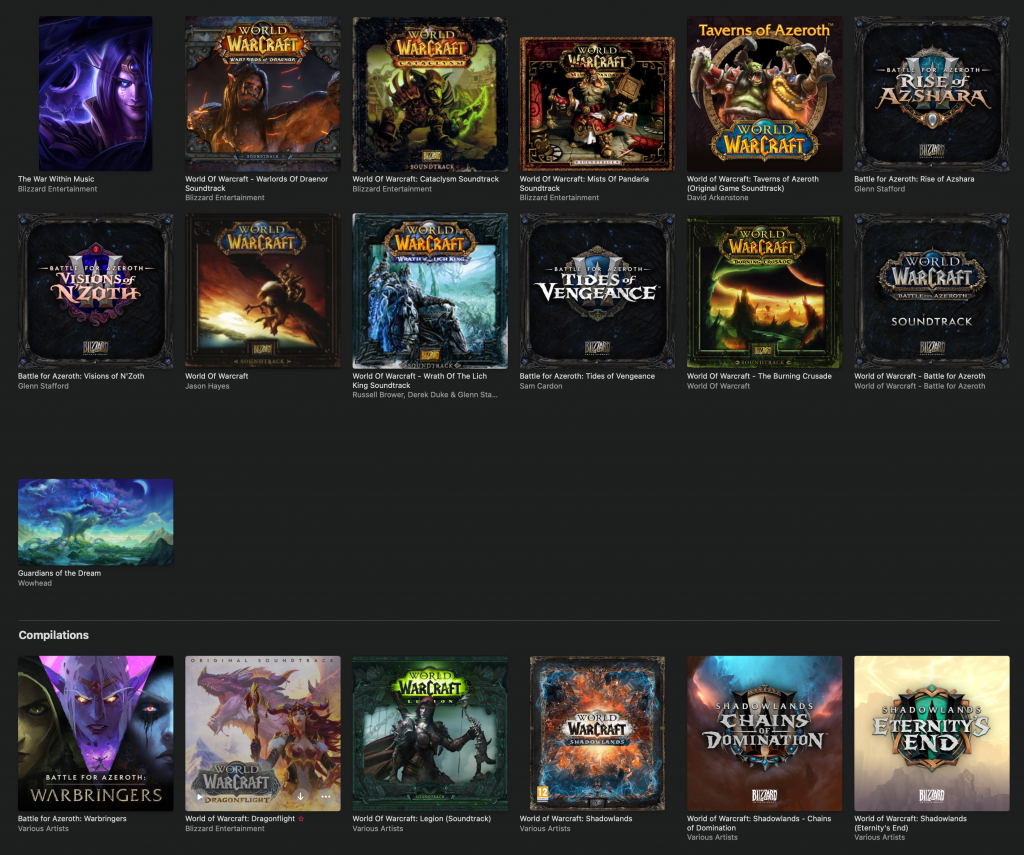Screen dimensions: 1024x855
Task: Open the Jason Hayes World Of Warcraft cover
Action: 263,291
